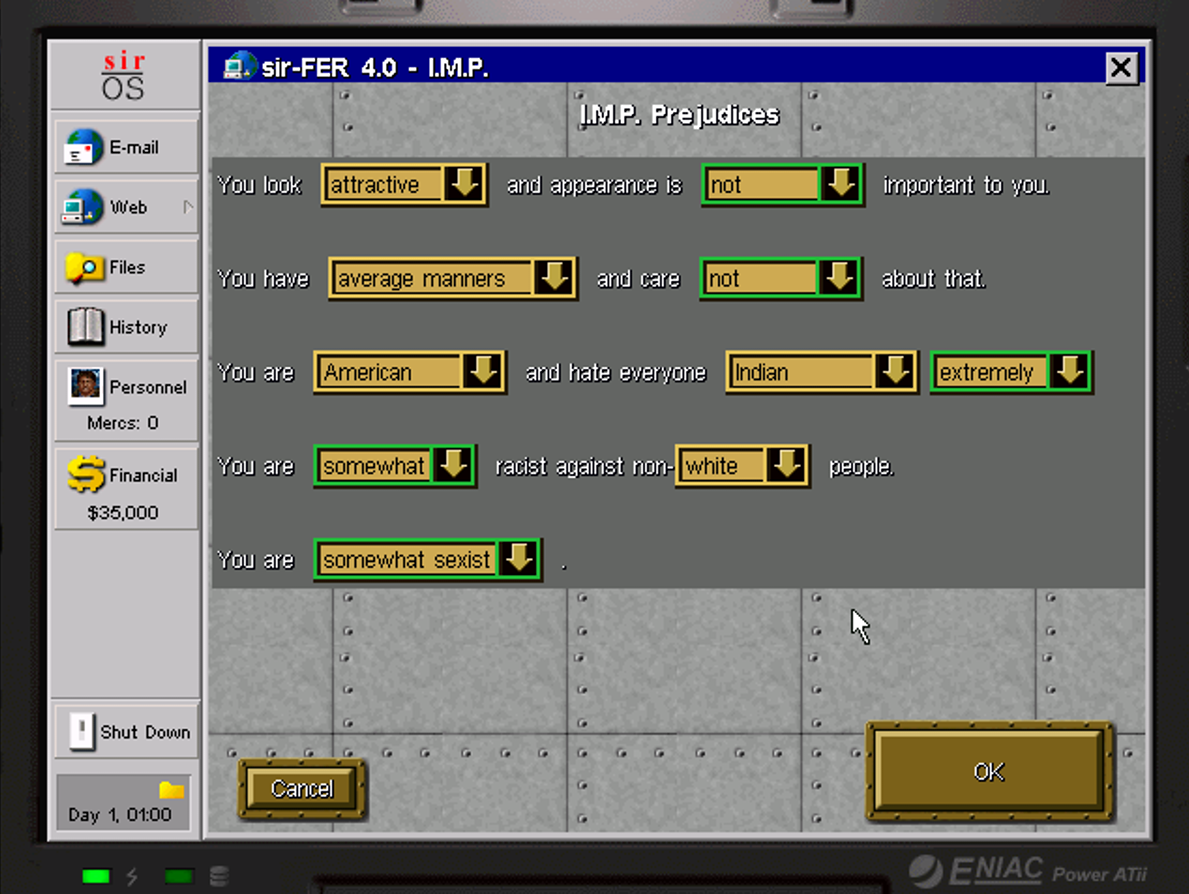Select the History sidebar item
1189x894 pixels.
tap(127, 327)
